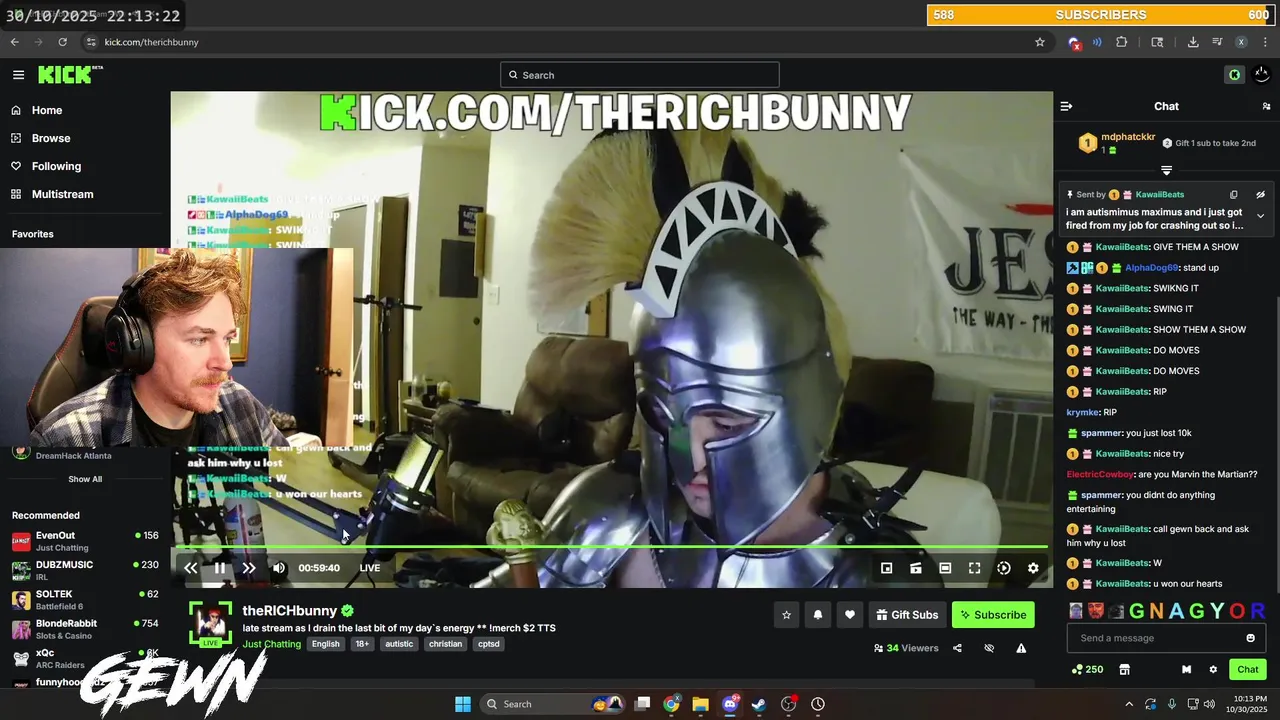This screenshot has height=720, width=1280.
Task: Add theRICHbunny to favorites star
Action: [786, 615]
